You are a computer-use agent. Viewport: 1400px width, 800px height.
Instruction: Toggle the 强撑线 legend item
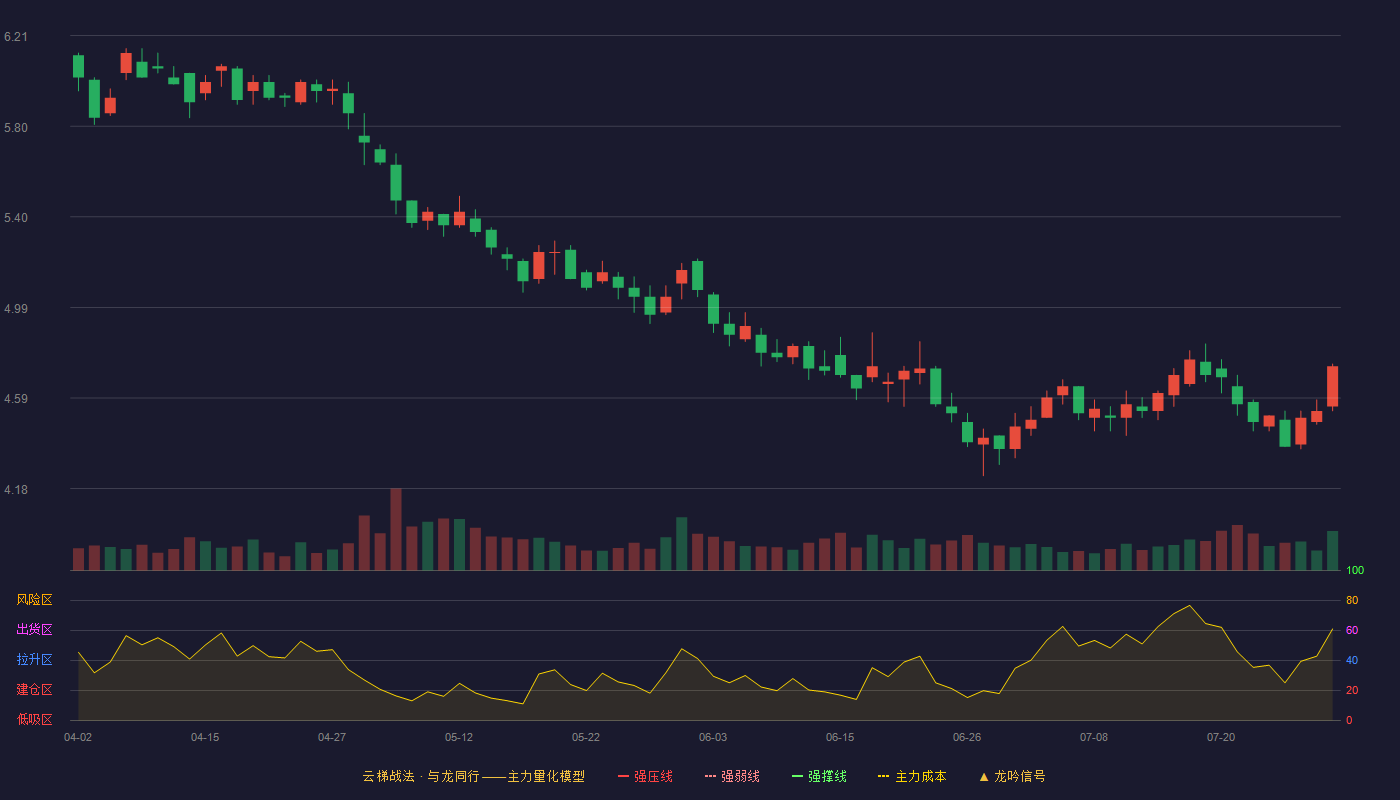[x=819, y=776]
